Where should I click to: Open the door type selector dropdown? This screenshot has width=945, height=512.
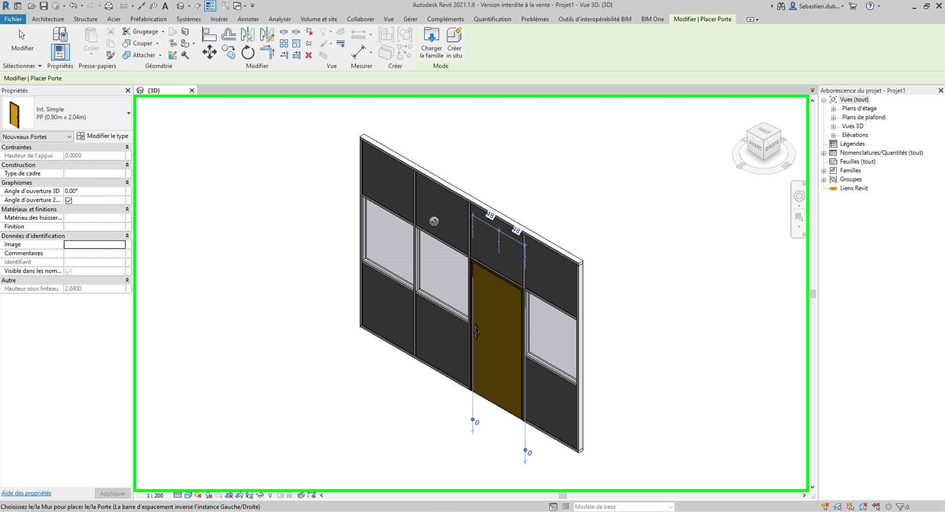(x=128, y=113)
